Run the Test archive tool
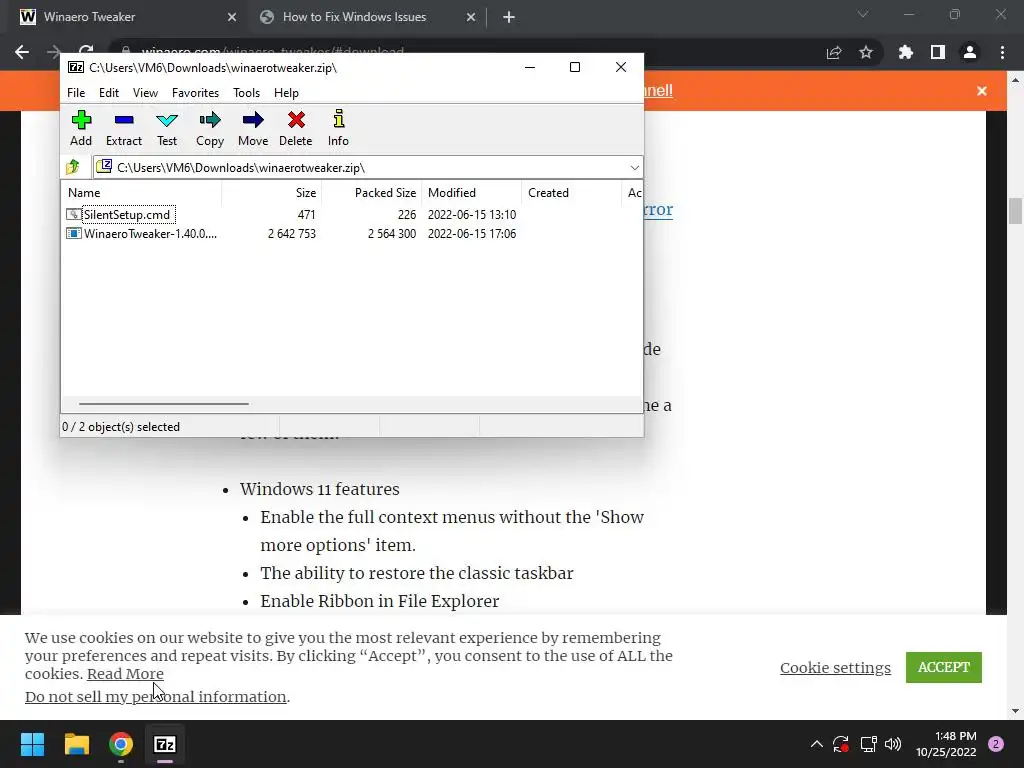Screen dimensions: 1024x768 coord(167,128)
